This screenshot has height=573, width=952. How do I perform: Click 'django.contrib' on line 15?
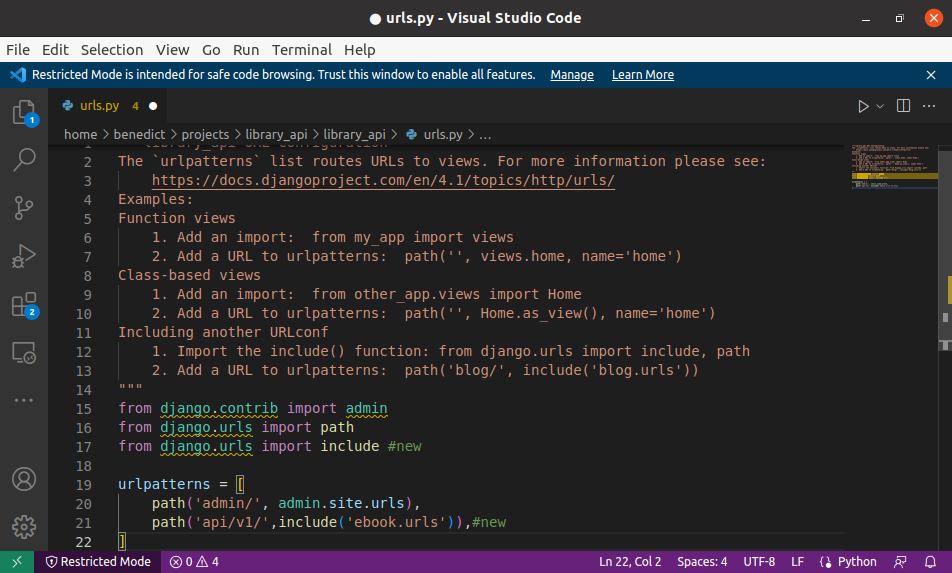pos(219,409)
